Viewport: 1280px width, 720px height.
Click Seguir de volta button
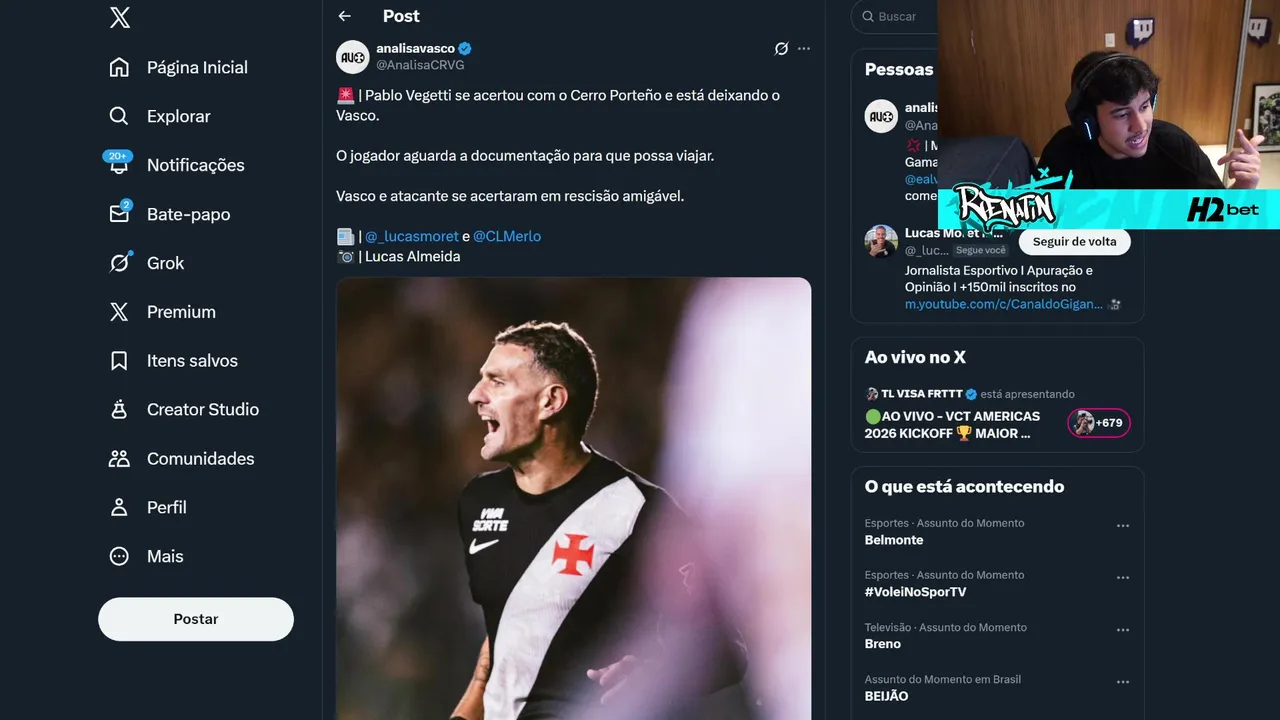(x=1074, y=241)
